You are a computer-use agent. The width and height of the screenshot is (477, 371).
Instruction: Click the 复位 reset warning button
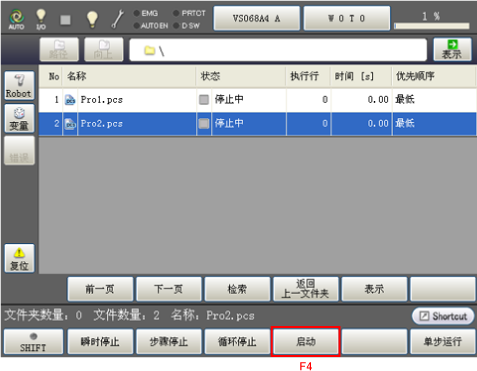pos(19,258)
